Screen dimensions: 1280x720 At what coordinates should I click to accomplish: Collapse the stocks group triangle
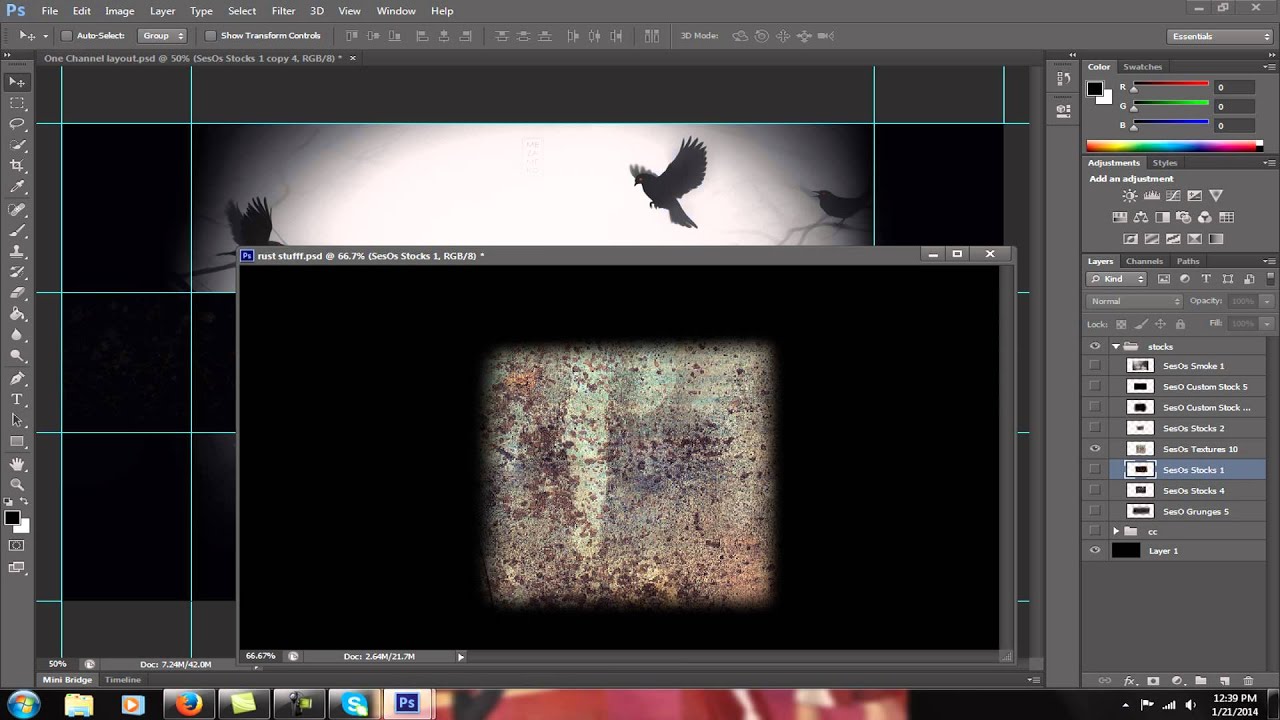(x=1116, y=346)
